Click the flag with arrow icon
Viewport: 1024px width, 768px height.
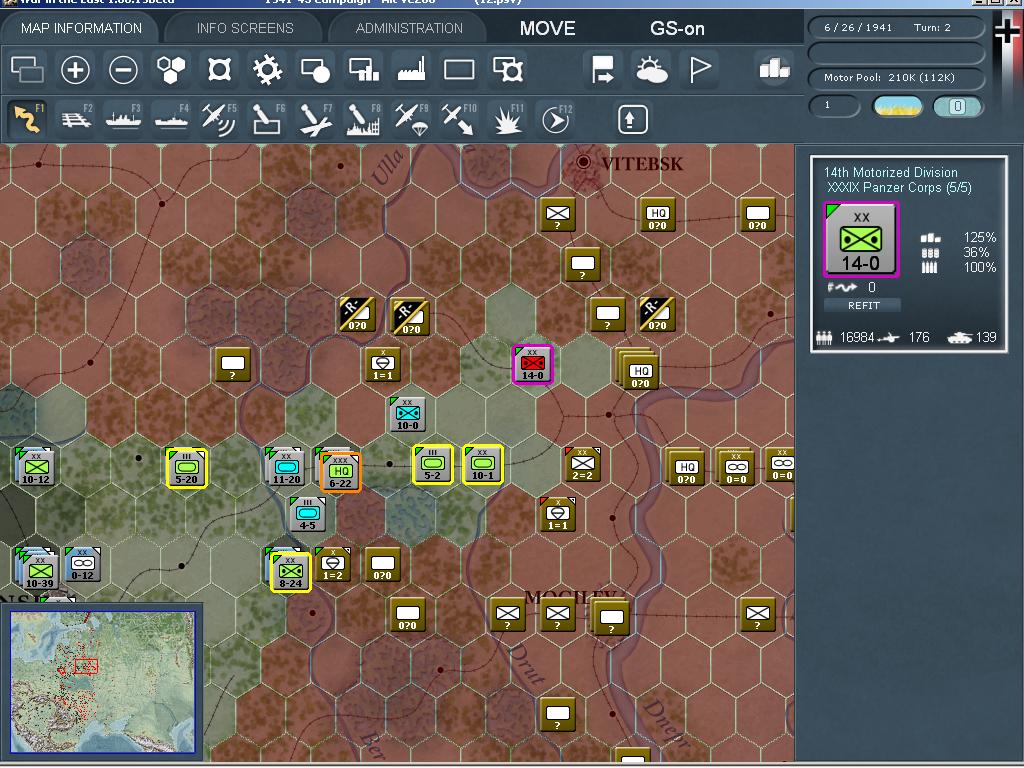pos(603,69)
